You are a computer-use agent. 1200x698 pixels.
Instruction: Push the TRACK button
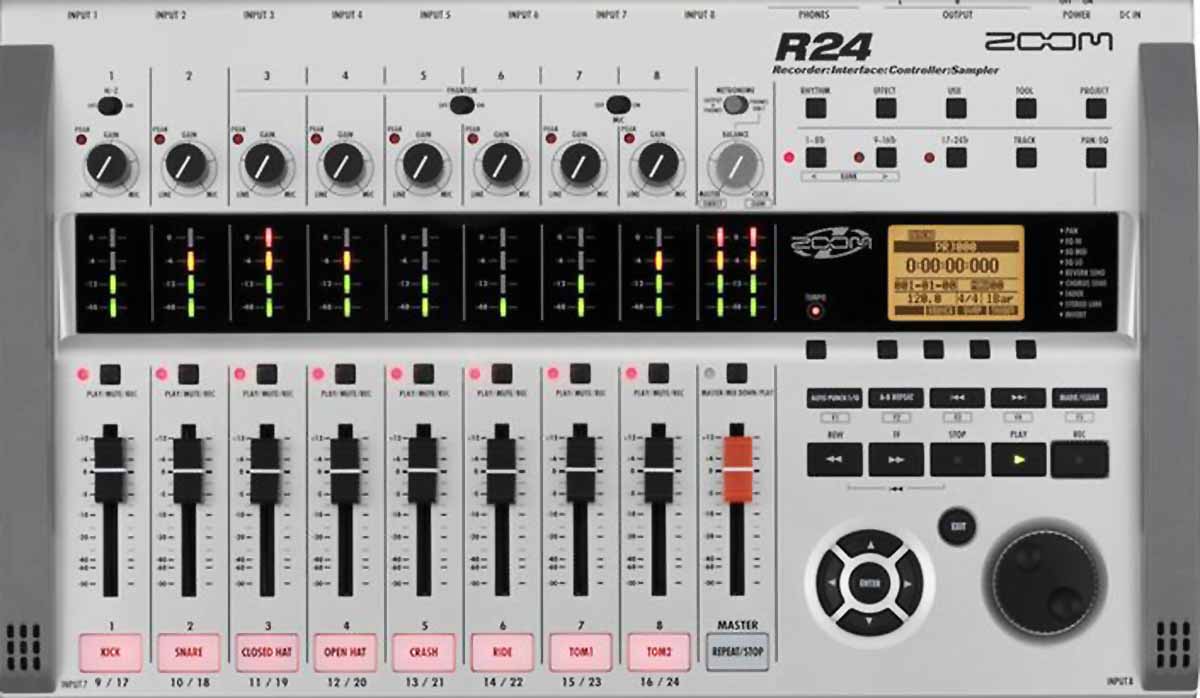(x=1025, y=157)
